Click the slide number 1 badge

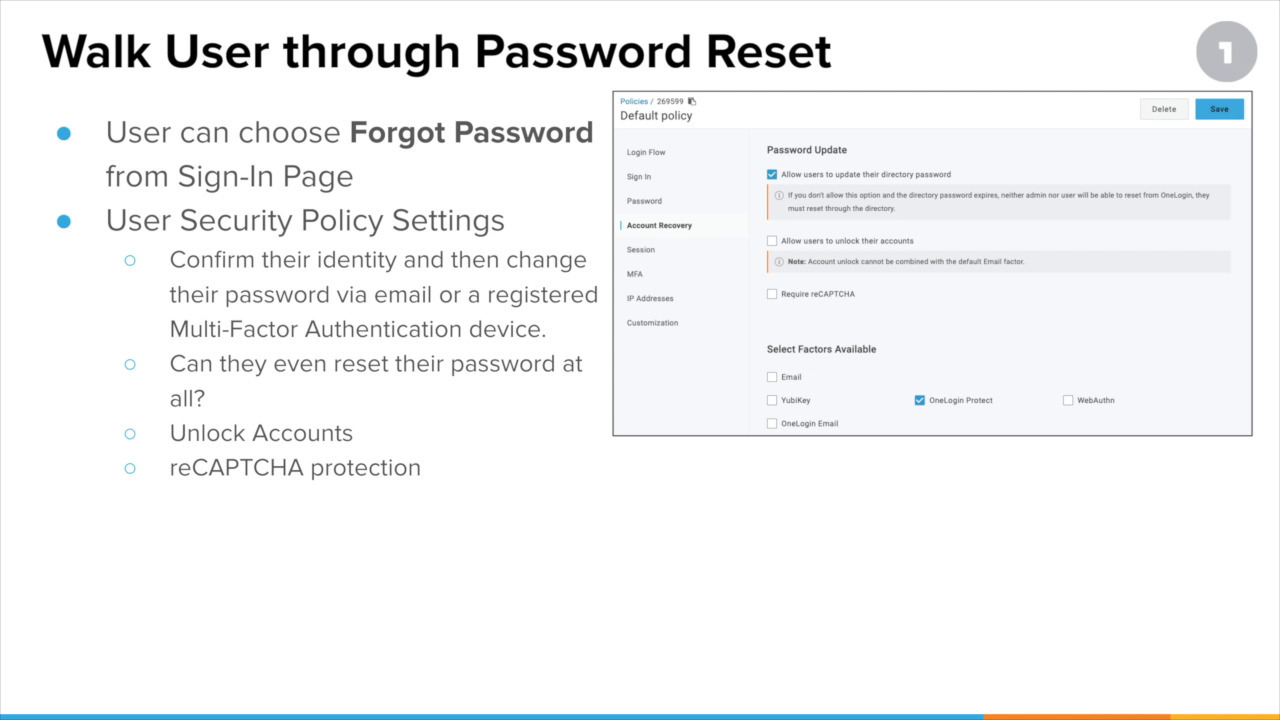[x=1226, y=52]
